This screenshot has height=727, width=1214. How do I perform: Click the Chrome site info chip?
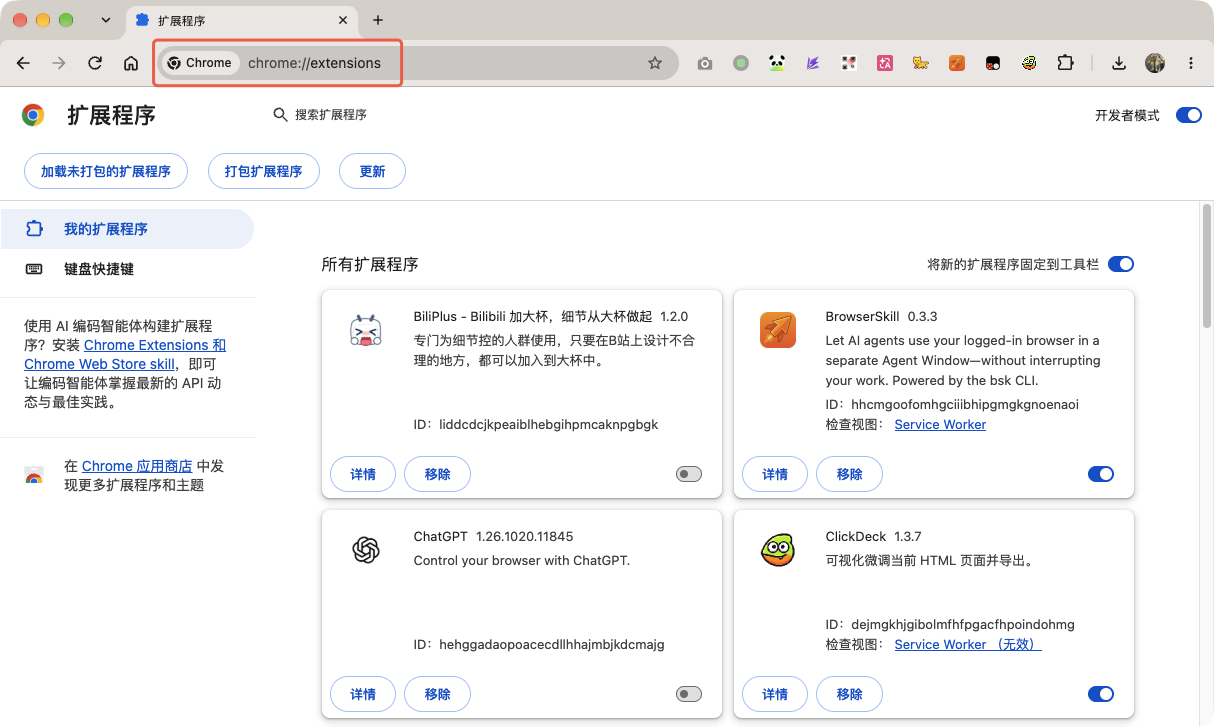pyautogui.click(x=200, y=63)
